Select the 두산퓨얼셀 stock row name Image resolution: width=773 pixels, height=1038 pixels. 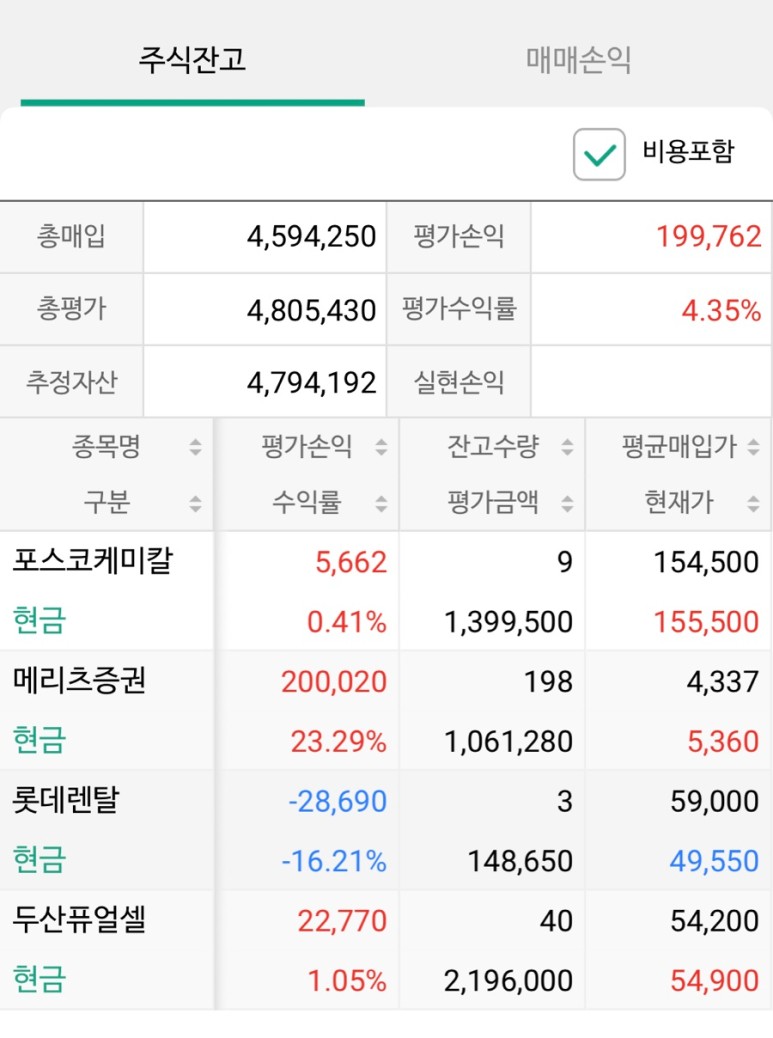(x=79, y=920)
